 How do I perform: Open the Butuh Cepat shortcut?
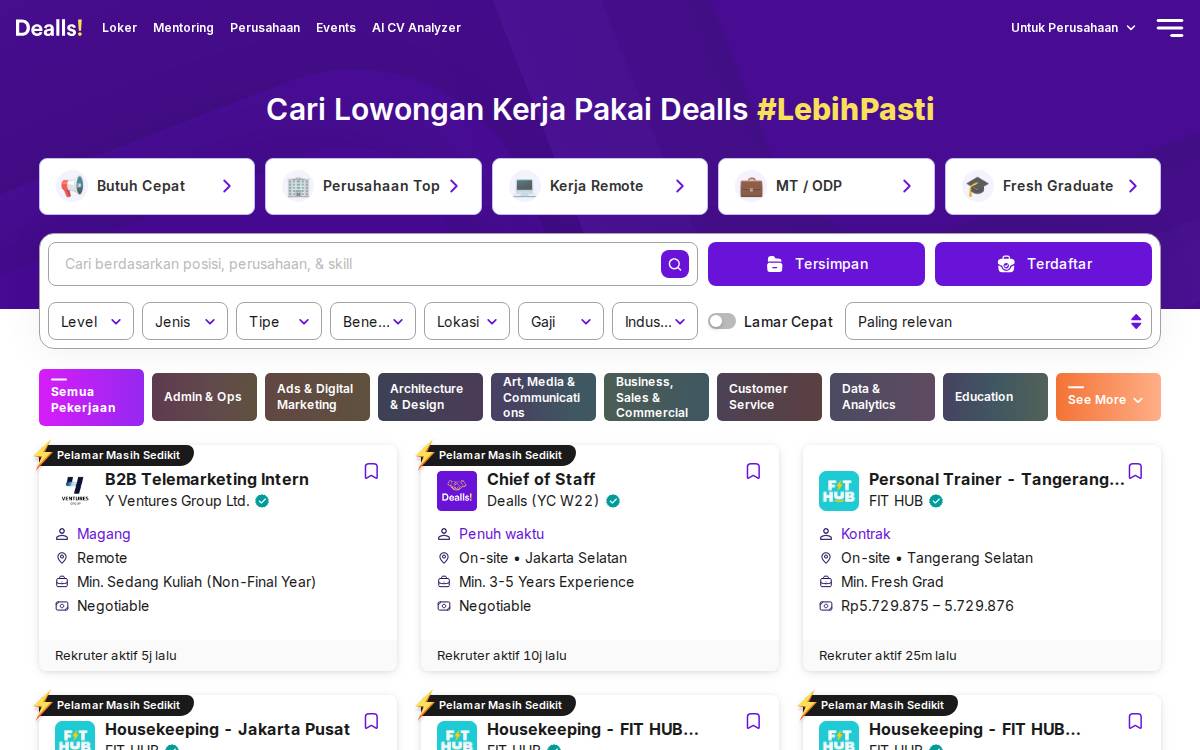[x=147, y=186]
